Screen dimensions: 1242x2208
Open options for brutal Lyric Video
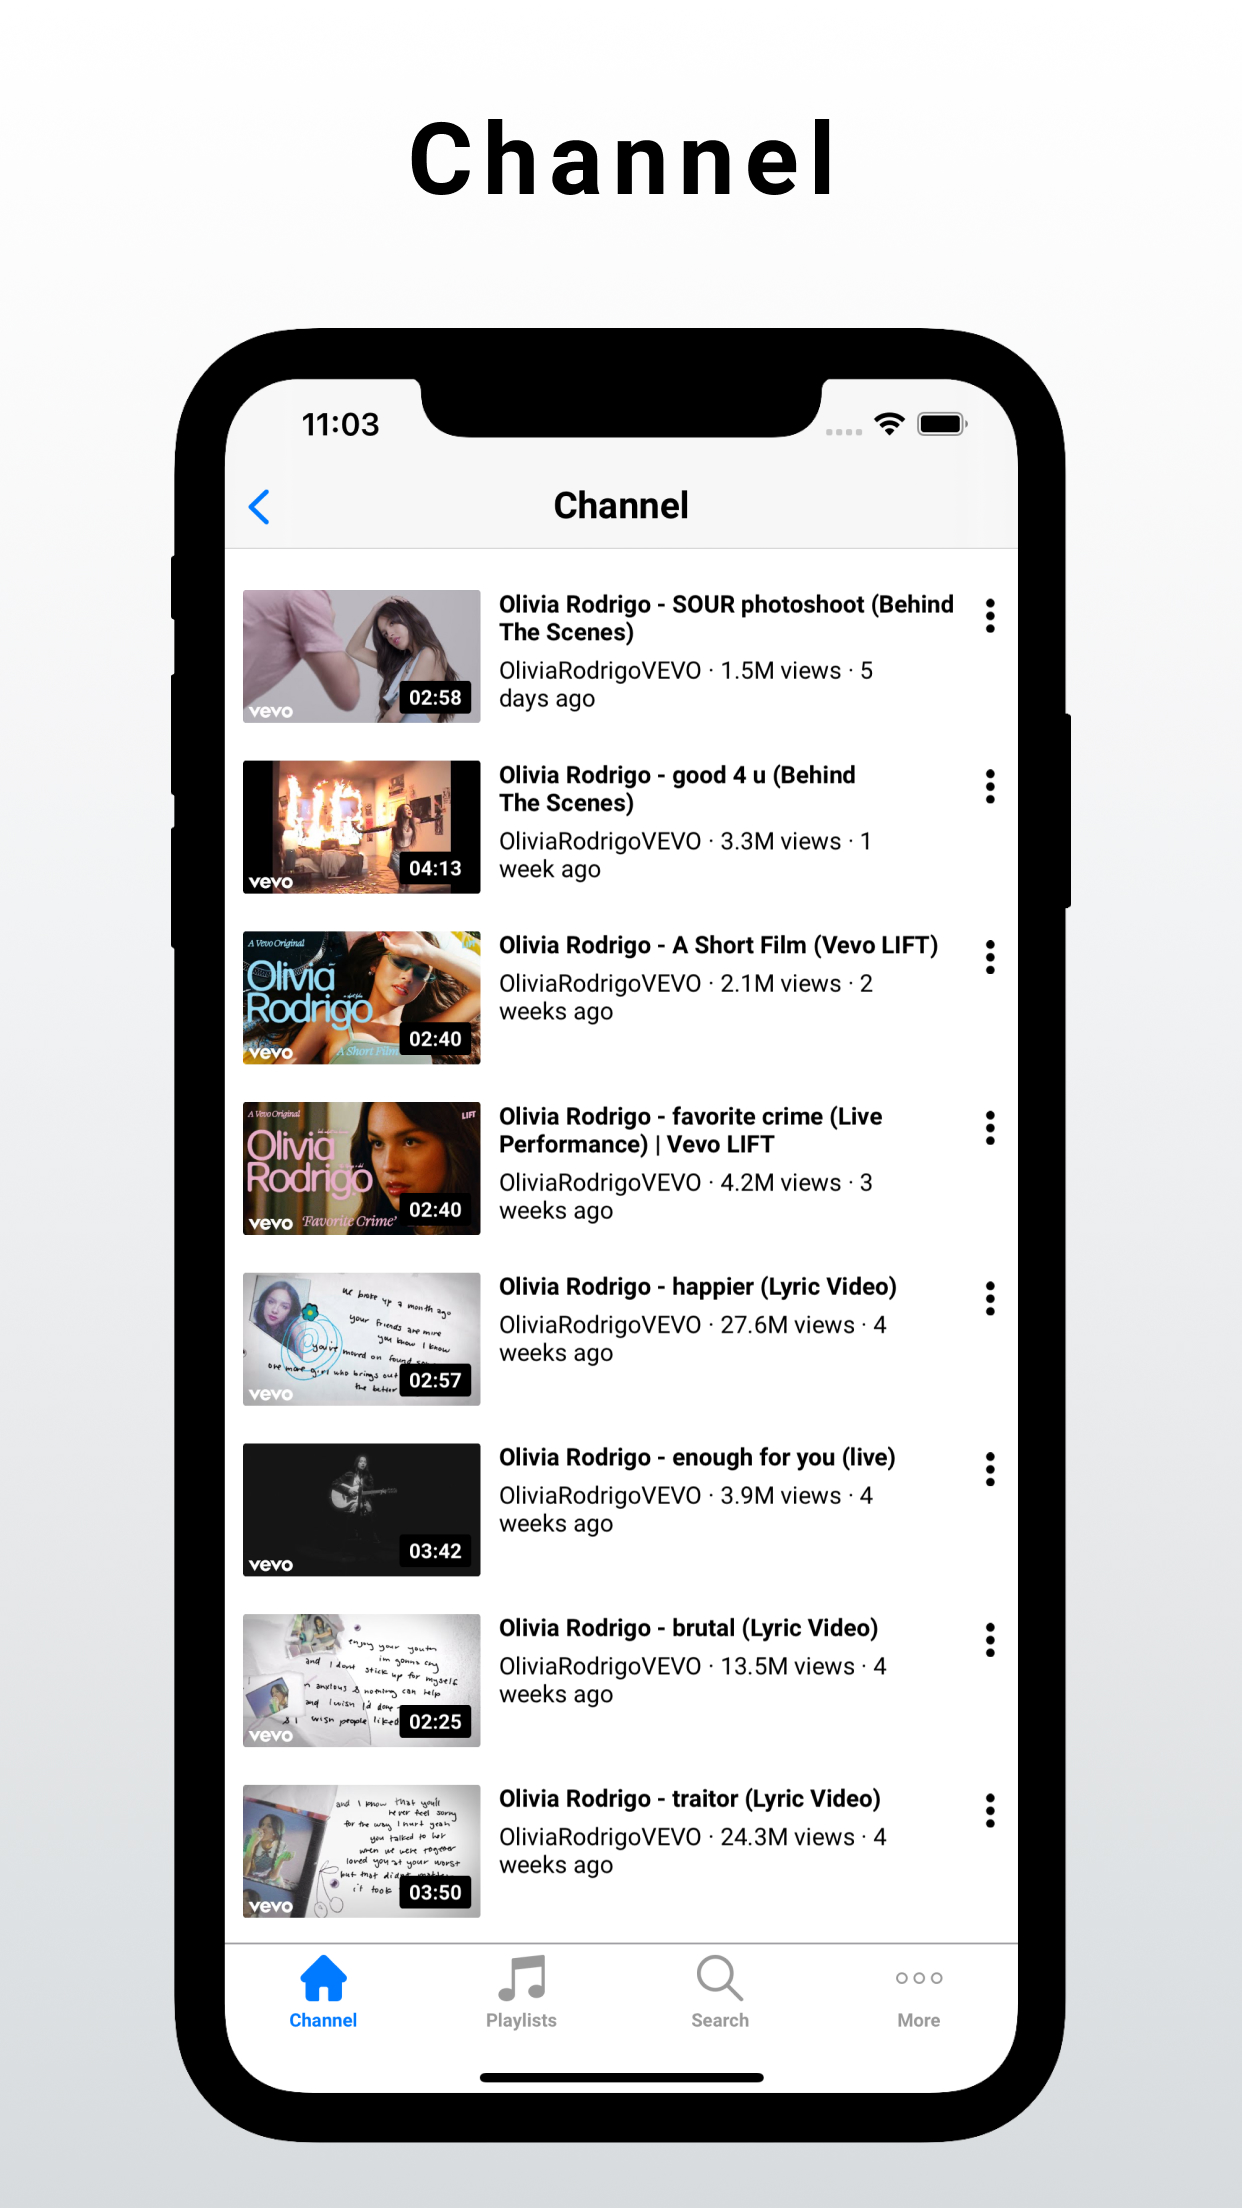click(990, 1640)
